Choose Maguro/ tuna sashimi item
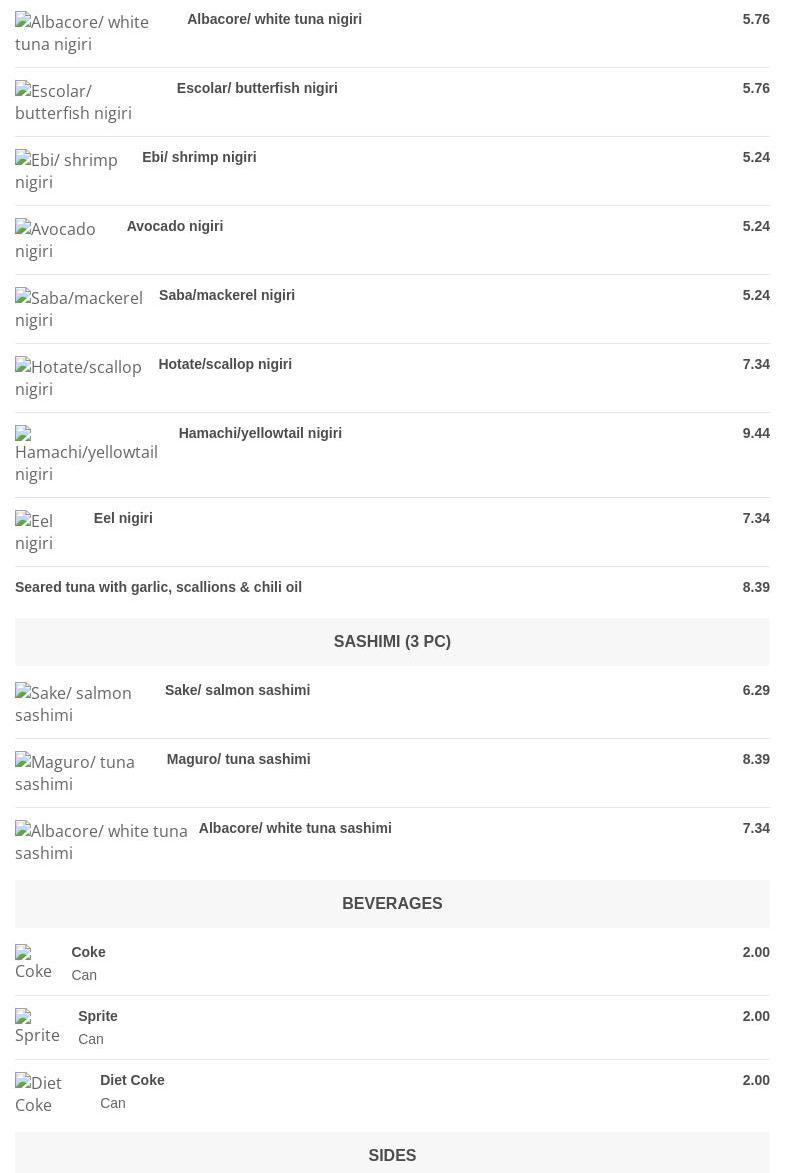The width and height of the screenshot is (785, 1173). (x=238, y=759)
